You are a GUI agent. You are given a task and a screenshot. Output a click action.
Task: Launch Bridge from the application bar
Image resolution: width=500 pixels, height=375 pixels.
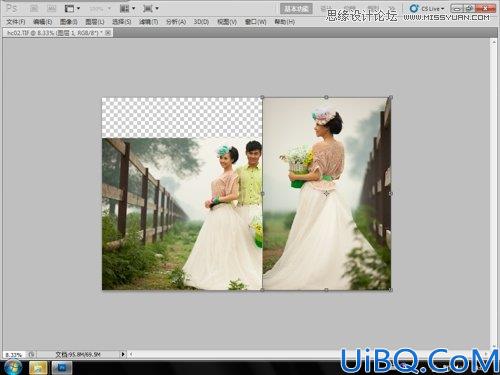(34, 8)
